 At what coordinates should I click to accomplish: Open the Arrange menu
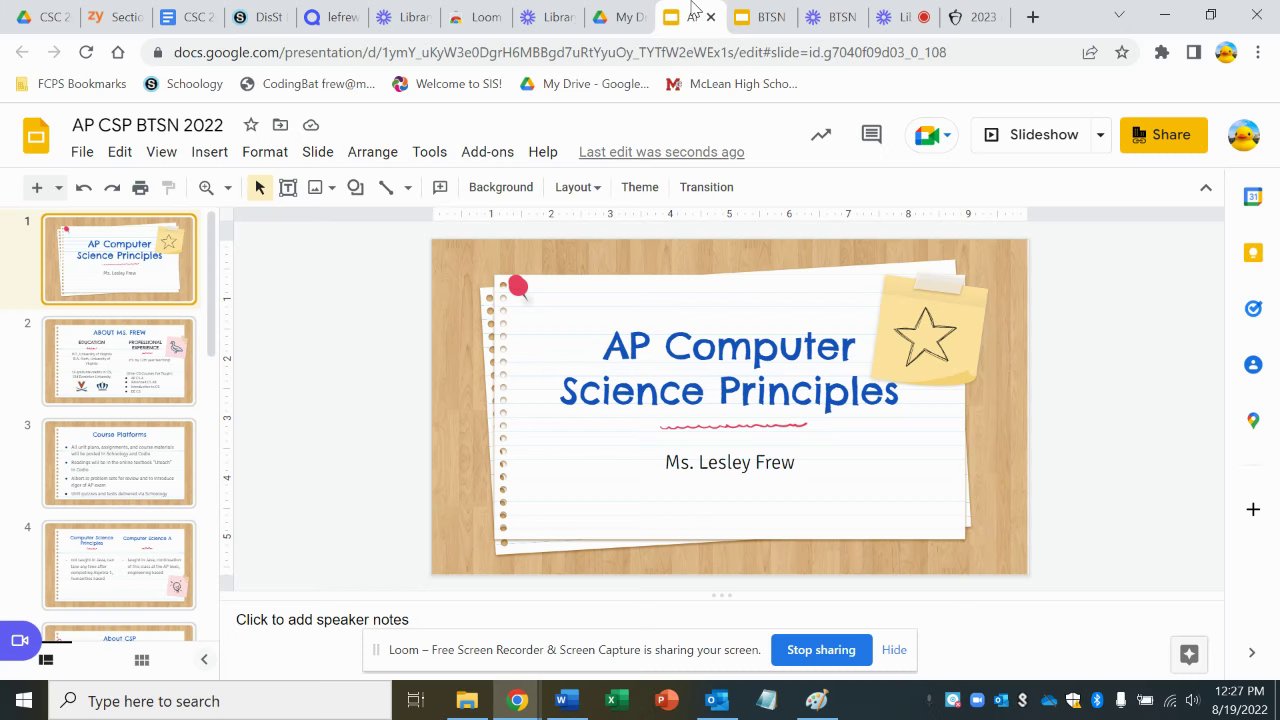373,152
